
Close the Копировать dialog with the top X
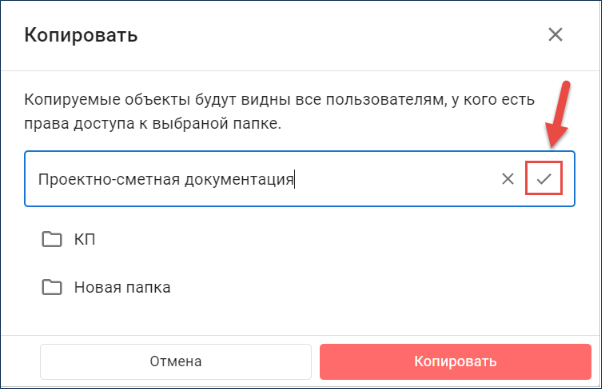point(555,35)
